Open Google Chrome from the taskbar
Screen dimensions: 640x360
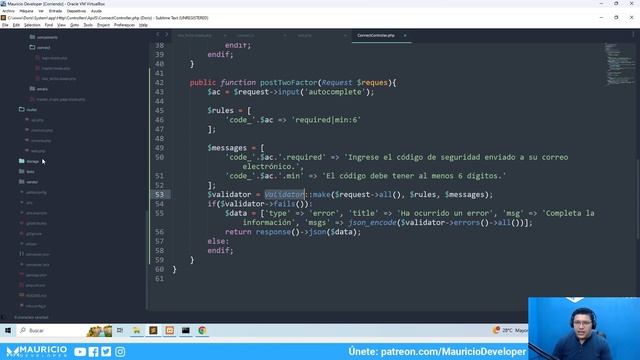[202, 330]
